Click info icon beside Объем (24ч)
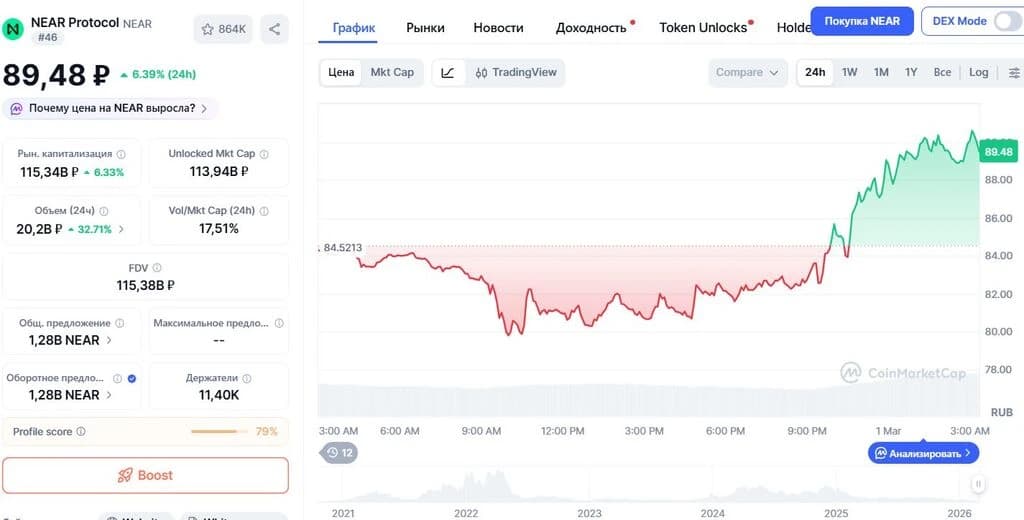Screen dimensions: 1024x520 104,211
